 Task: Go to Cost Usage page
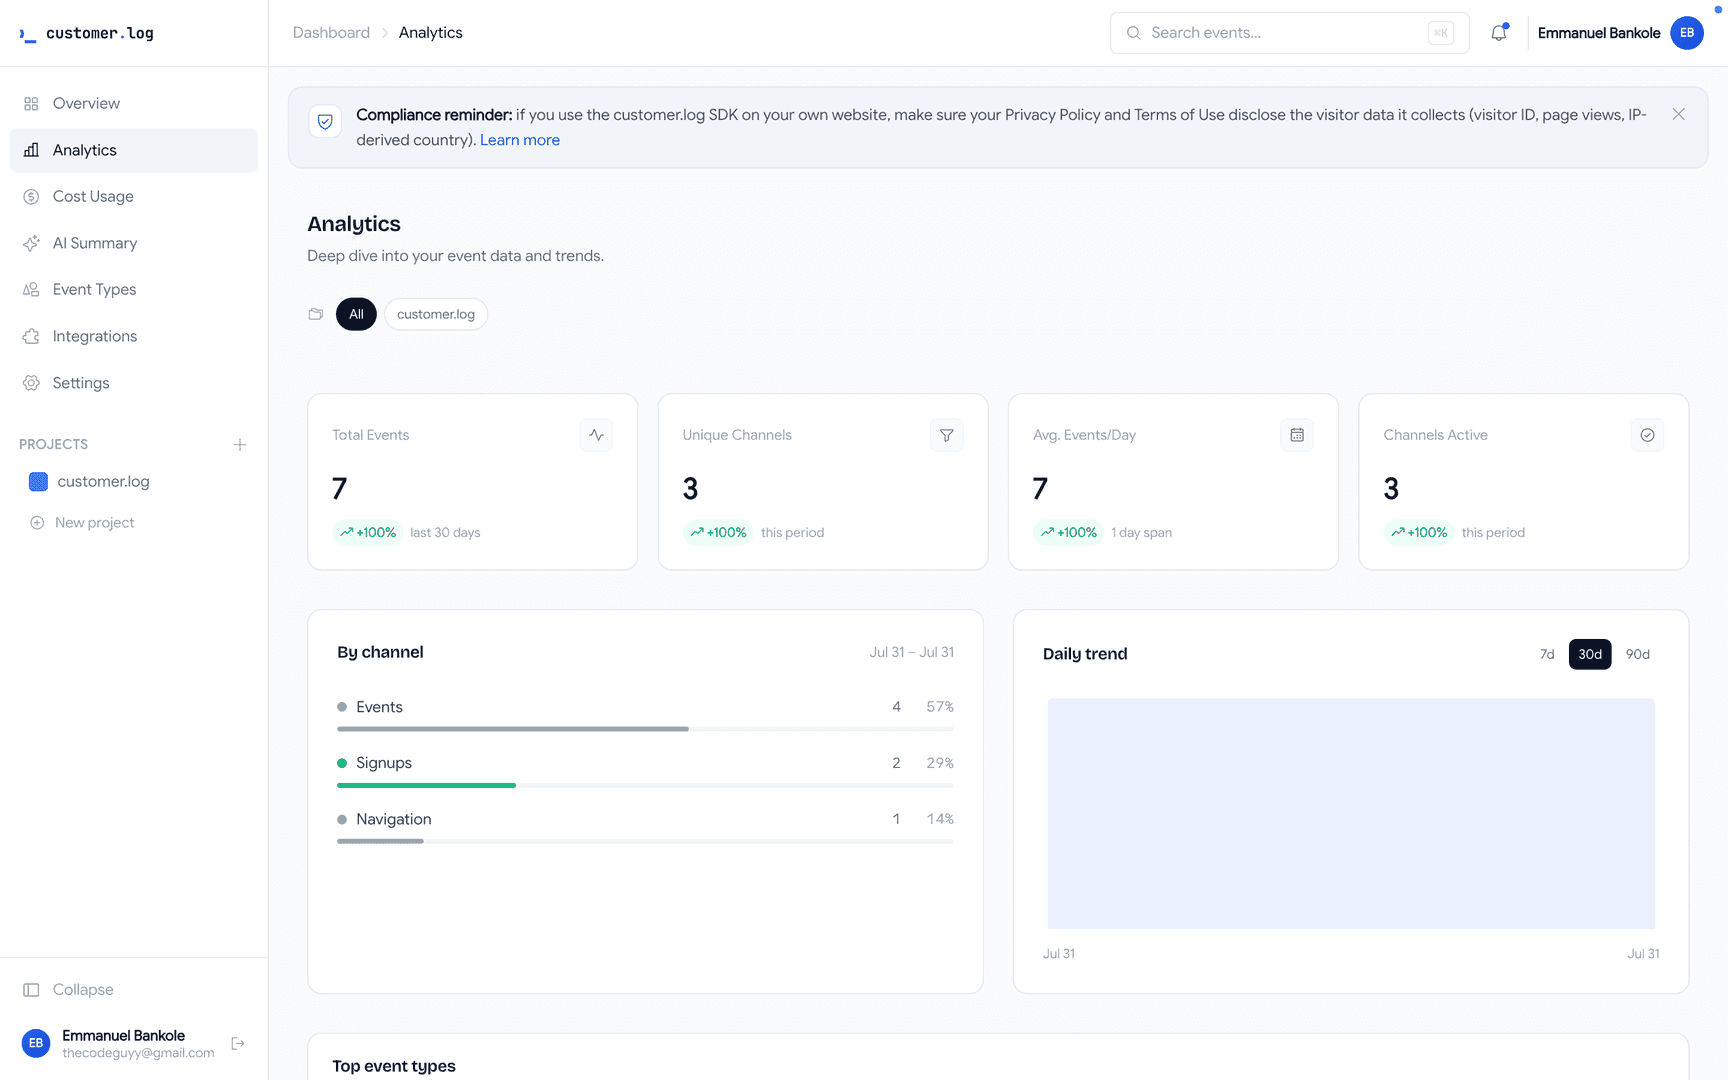click(x=134, y=197)
